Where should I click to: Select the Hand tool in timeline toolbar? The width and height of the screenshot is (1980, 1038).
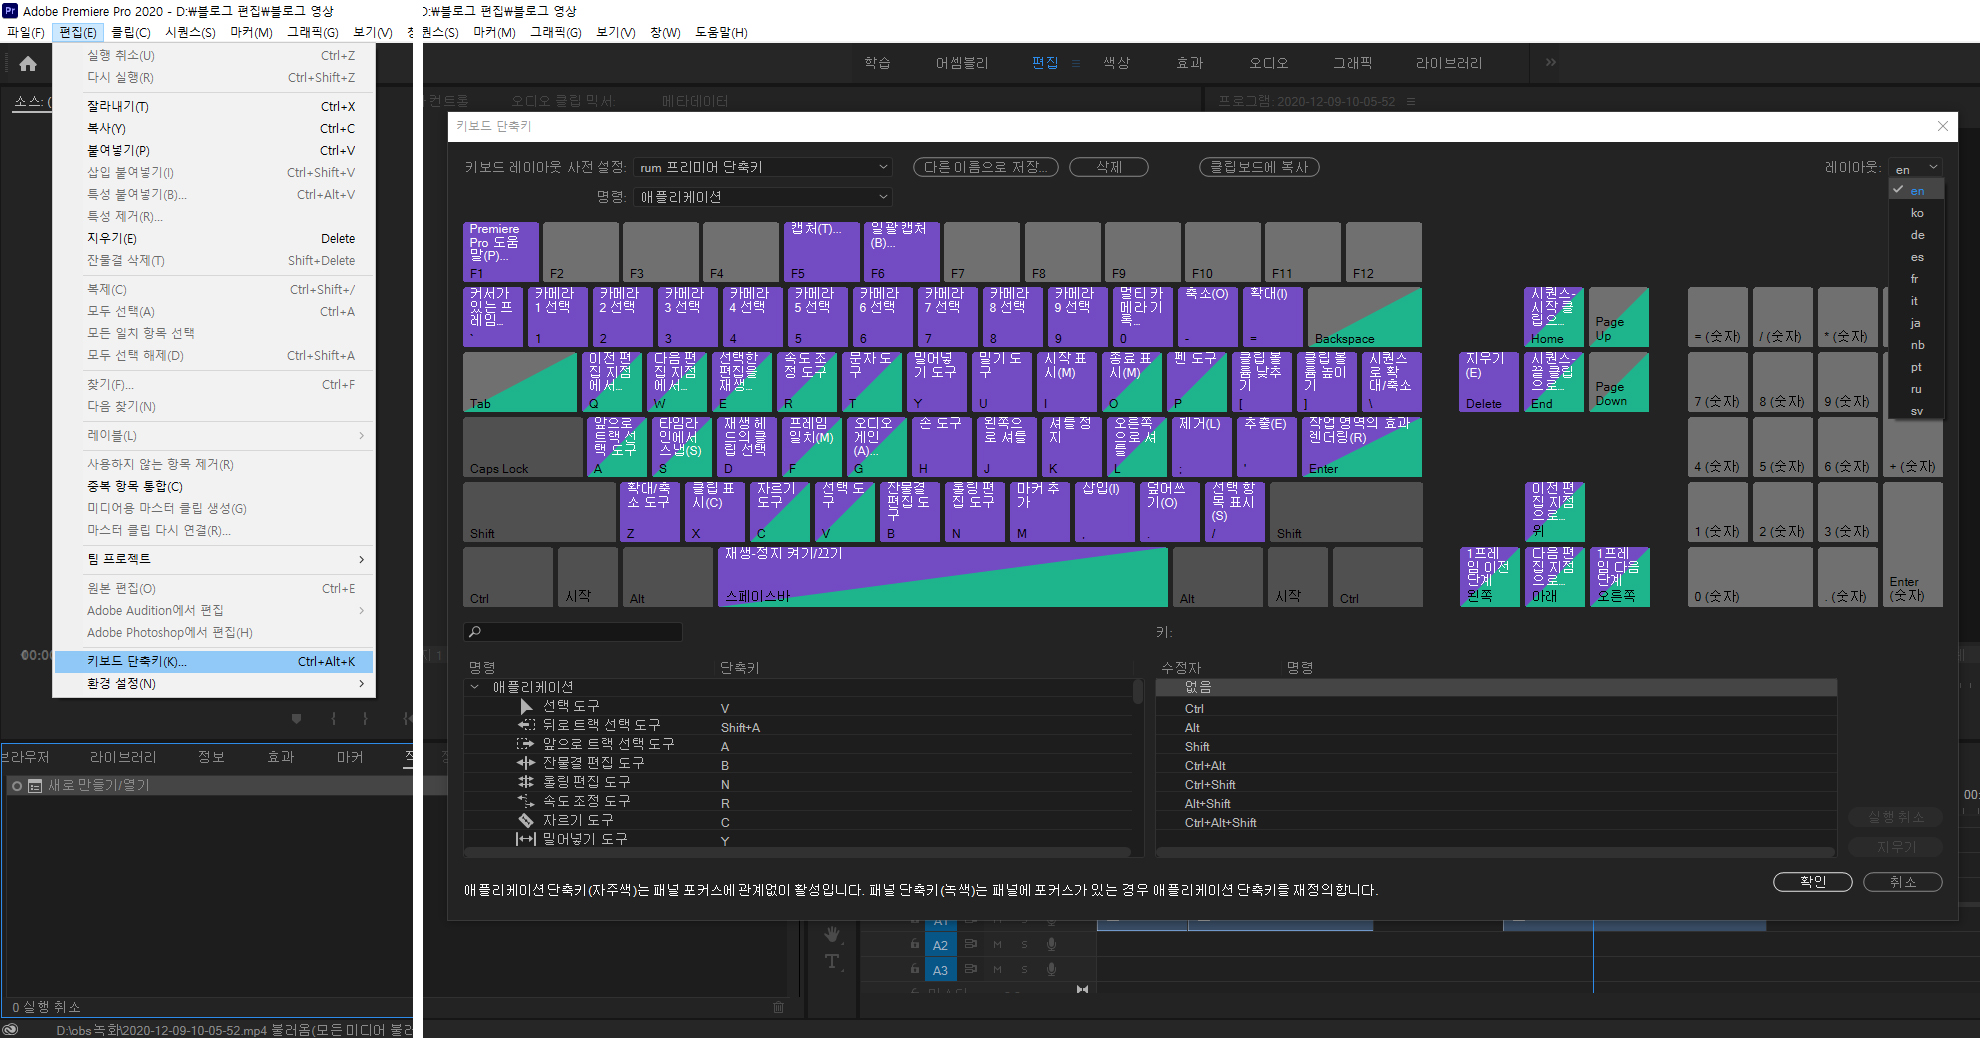tap(832, 935)
